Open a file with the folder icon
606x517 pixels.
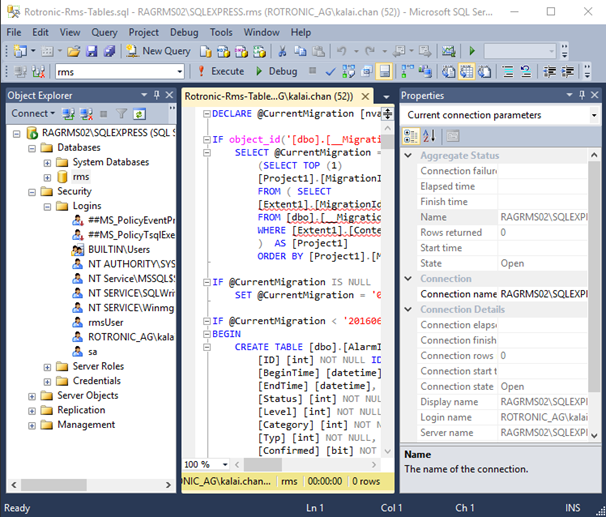click(x=73, y=51)
